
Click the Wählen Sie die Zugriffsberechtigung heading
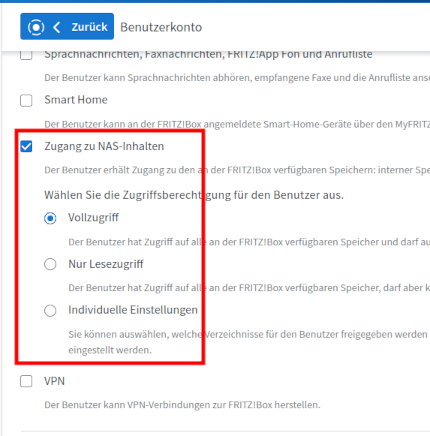(x=194, y=195)
